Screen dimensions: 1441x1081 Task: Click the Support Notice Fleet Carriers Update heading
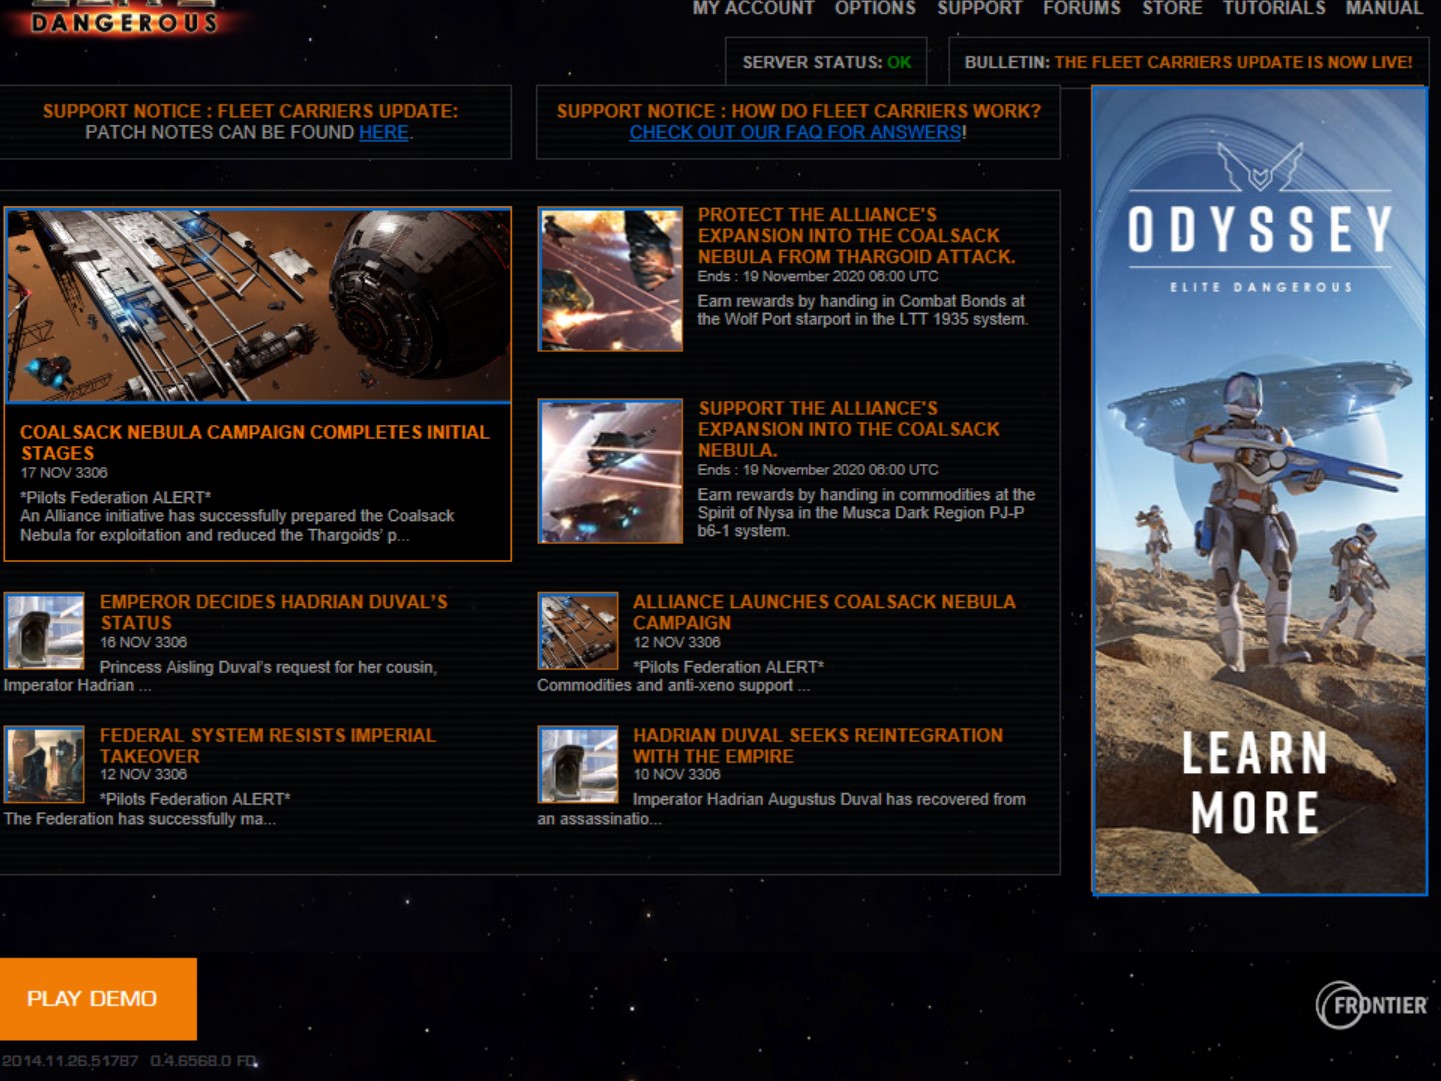250,111
